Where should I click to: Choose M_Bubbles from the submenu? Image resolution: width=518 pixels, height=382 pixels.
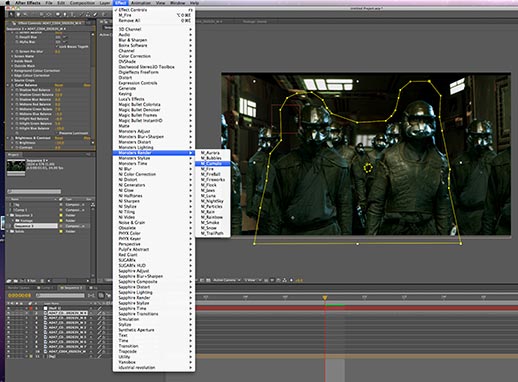(x=213, y=158)
